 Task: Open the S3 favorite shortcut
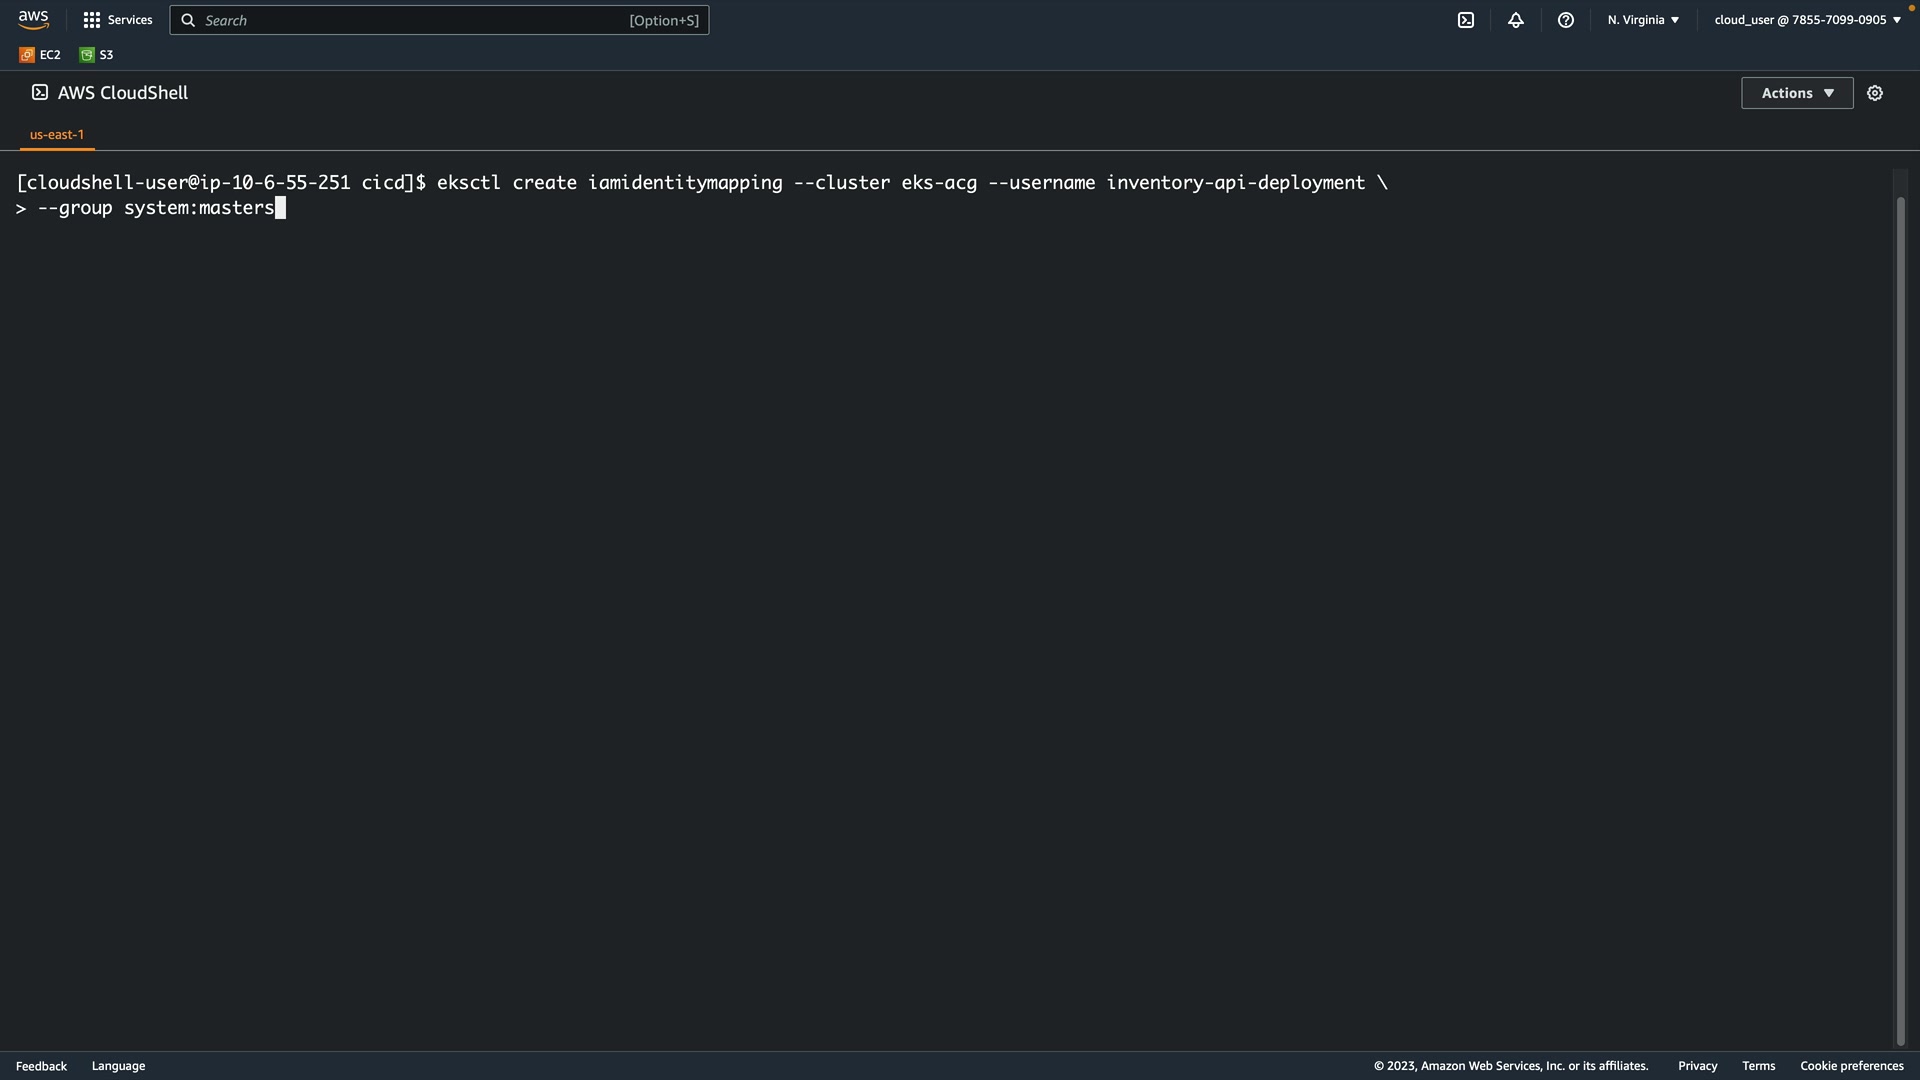(x=97, y=55)
